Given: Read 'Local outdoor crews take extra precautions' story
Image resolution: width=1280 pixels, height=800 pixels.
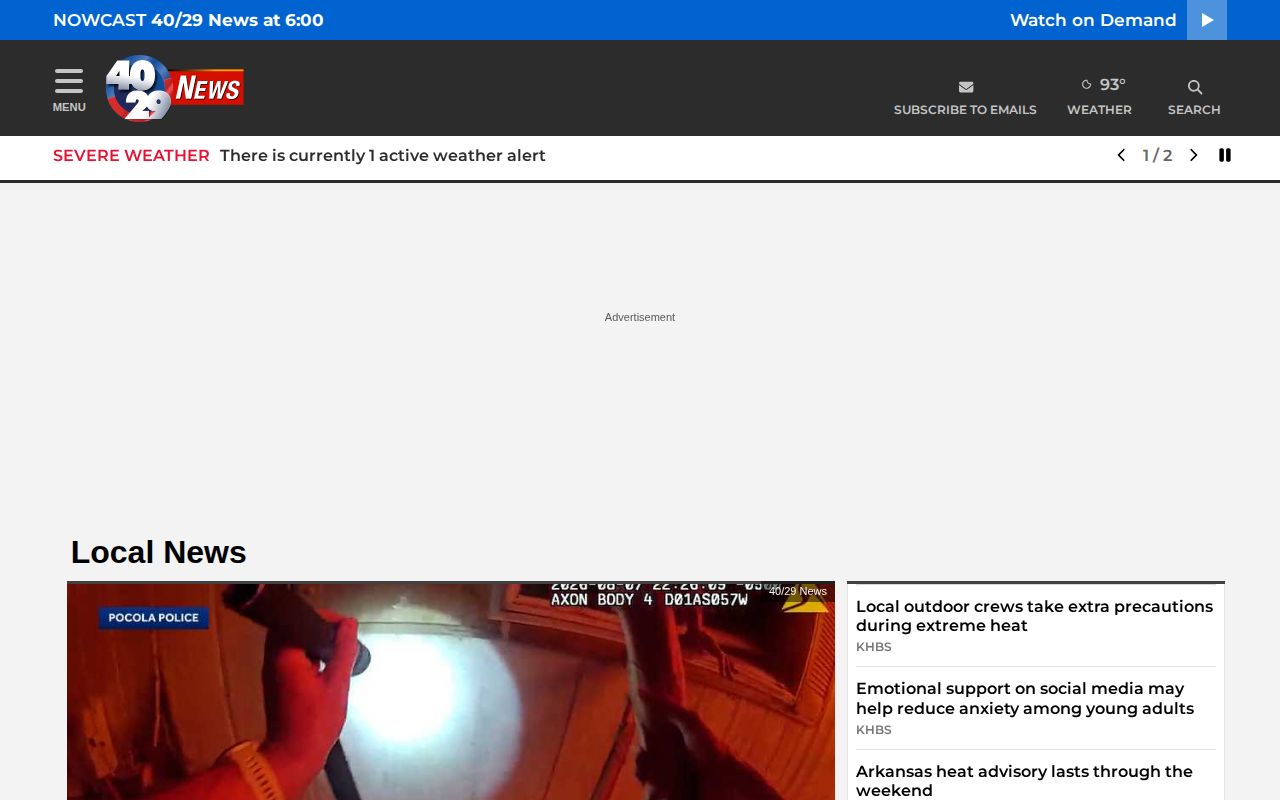Looking at the screenshot, I should pyautogui.click(x=1034, y=616).
